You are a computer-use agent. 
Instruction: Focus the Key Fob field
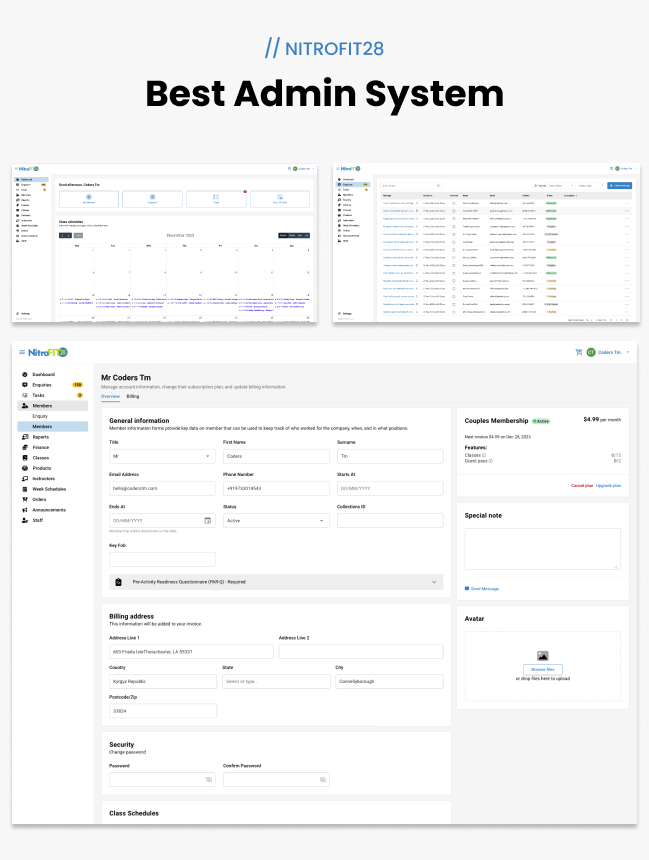162,559
